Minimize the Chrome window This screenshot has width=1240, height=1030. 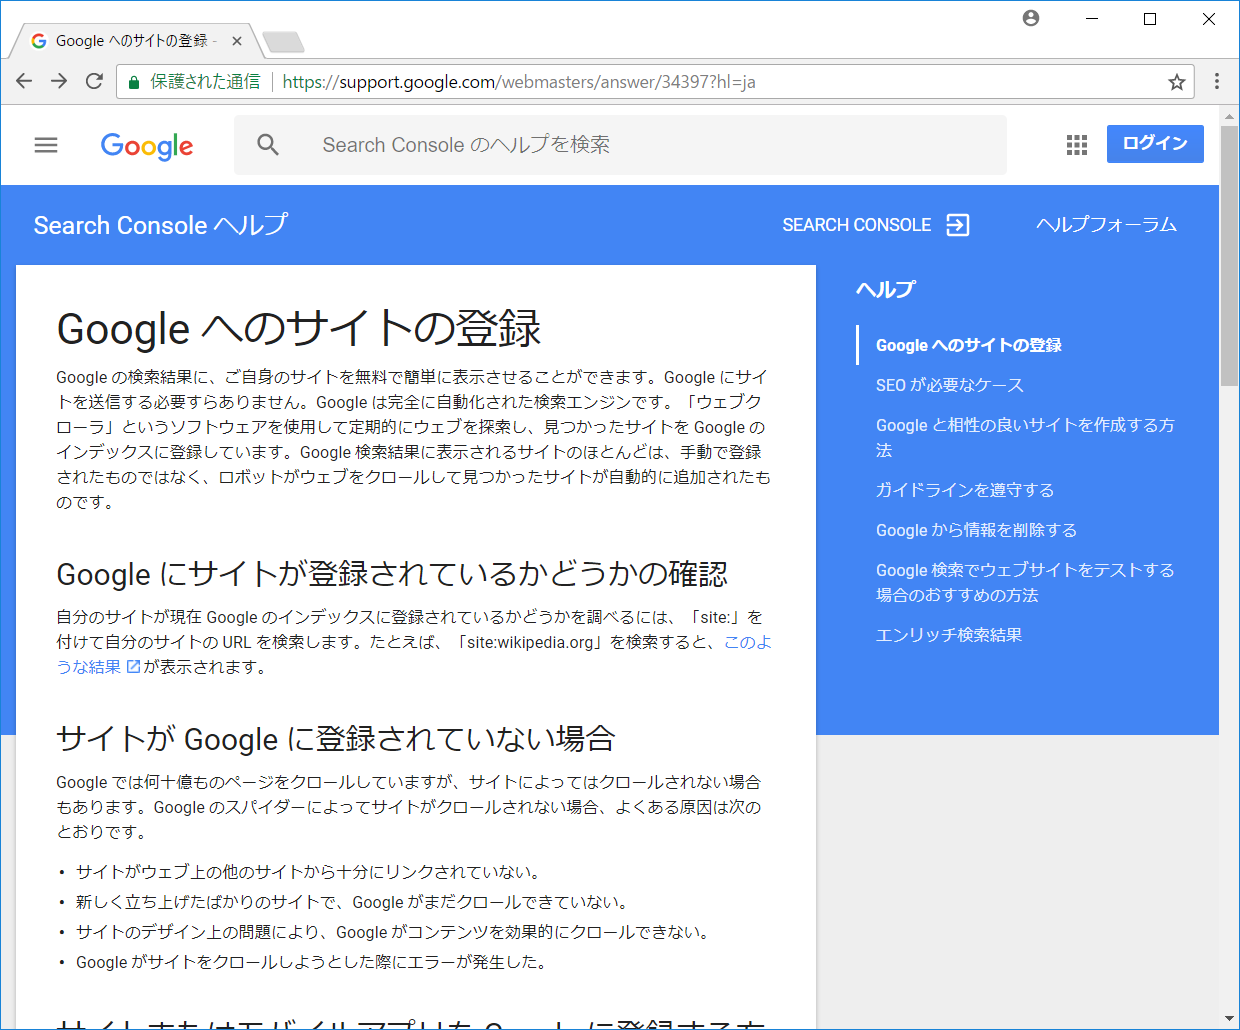(x=1092, y=19)
